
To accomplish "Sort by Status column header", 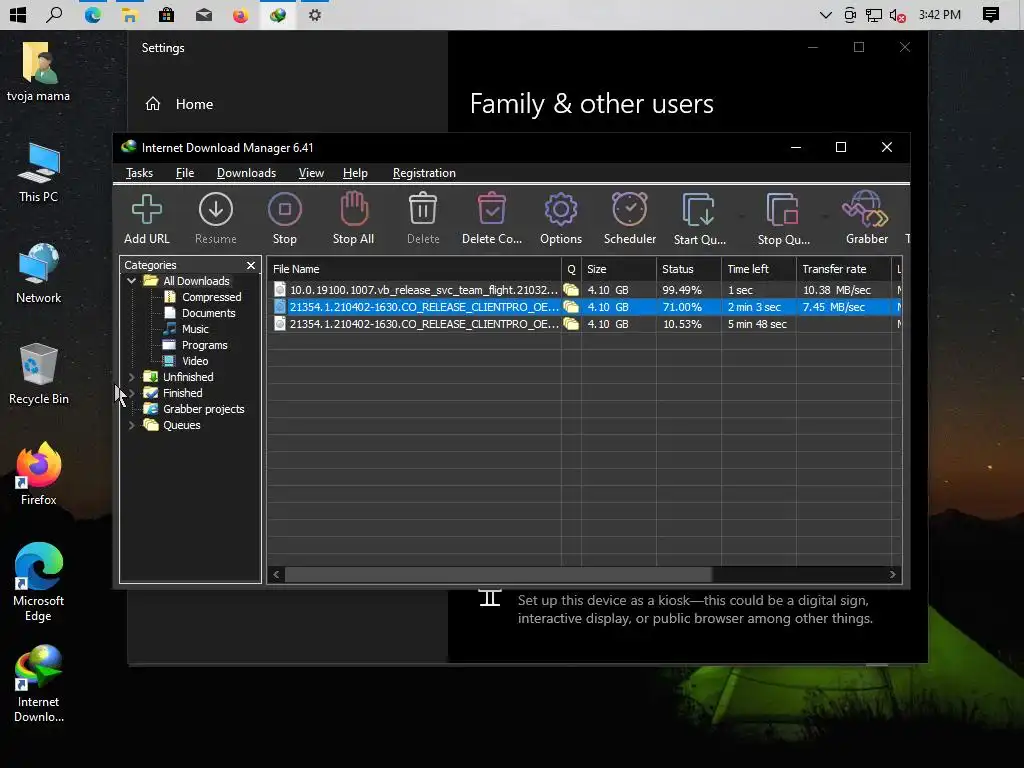I will tap(689, 269).
